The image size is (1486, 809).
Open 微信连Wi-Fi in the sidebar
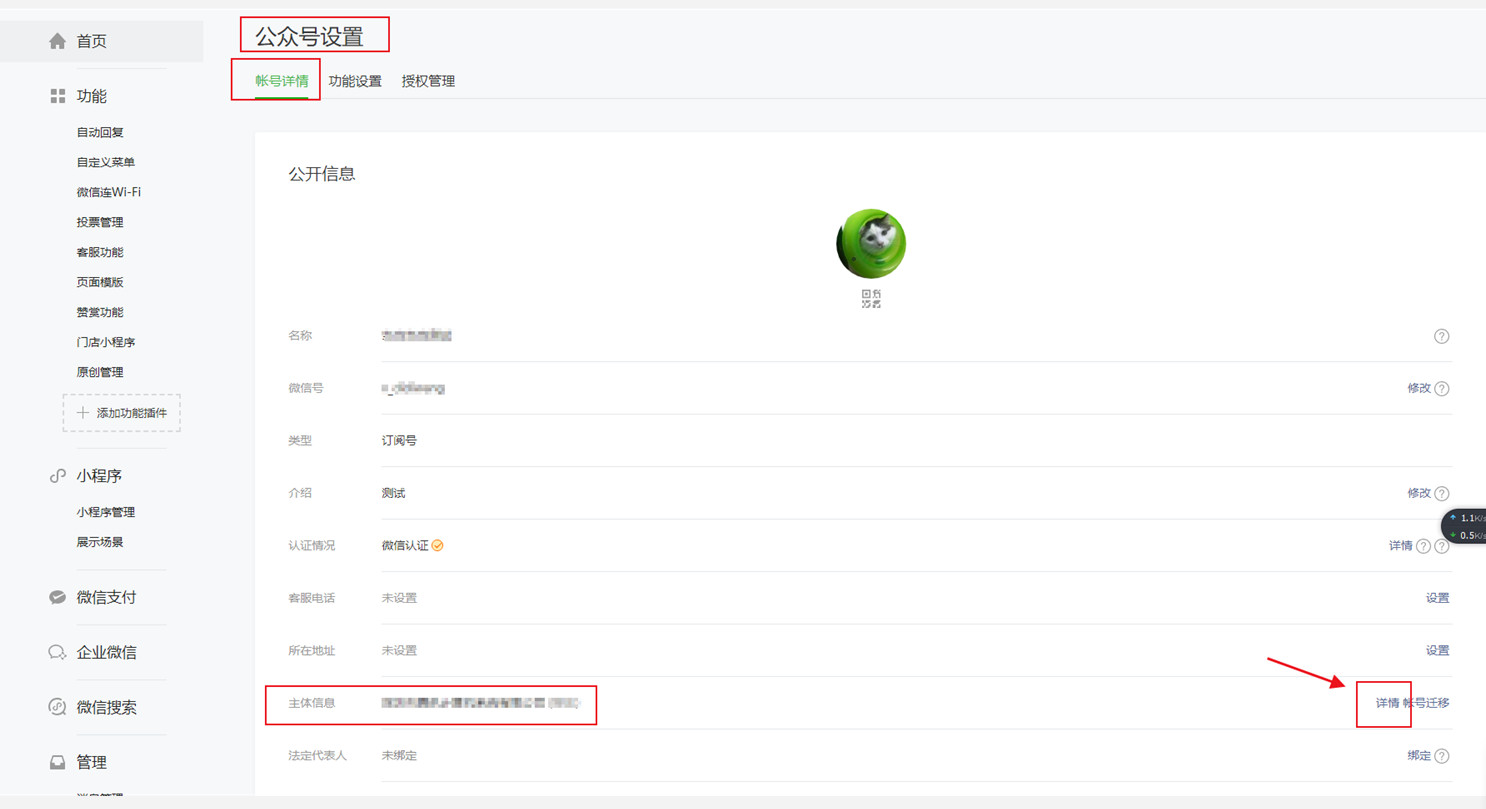[x=109, y=192]
